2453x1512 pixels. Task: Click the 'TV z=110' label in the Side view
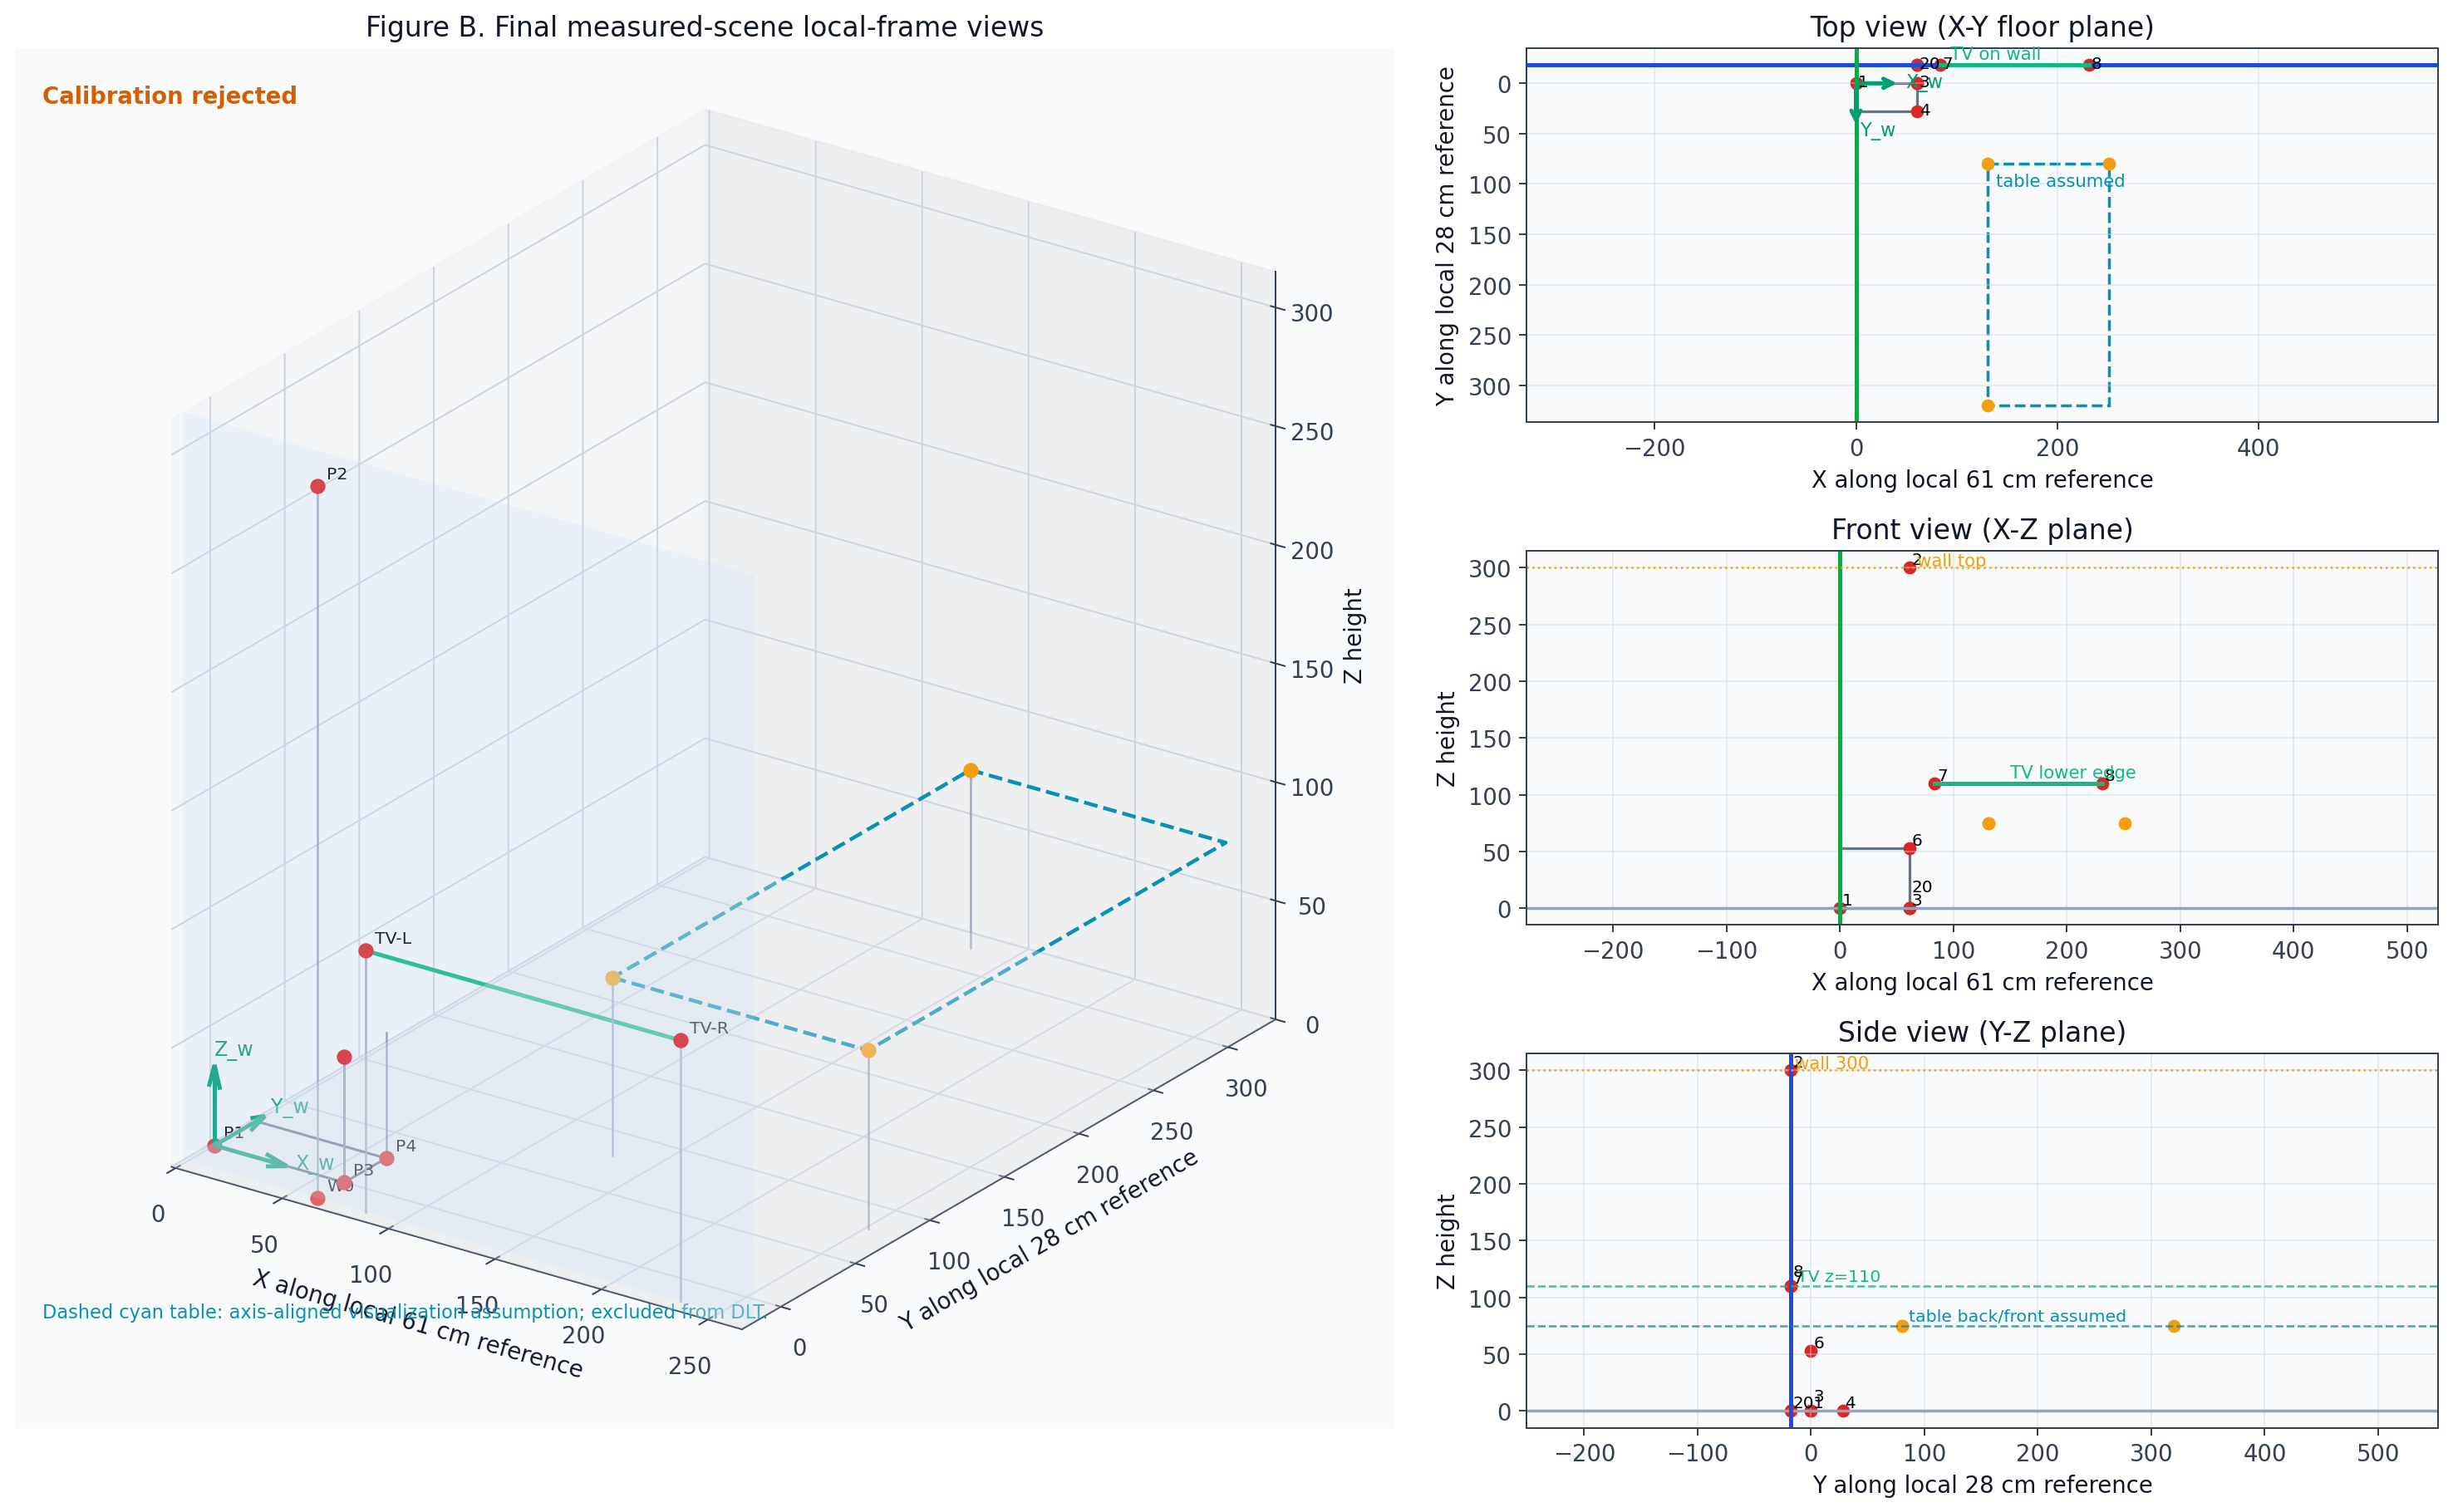[1840, 1276]
